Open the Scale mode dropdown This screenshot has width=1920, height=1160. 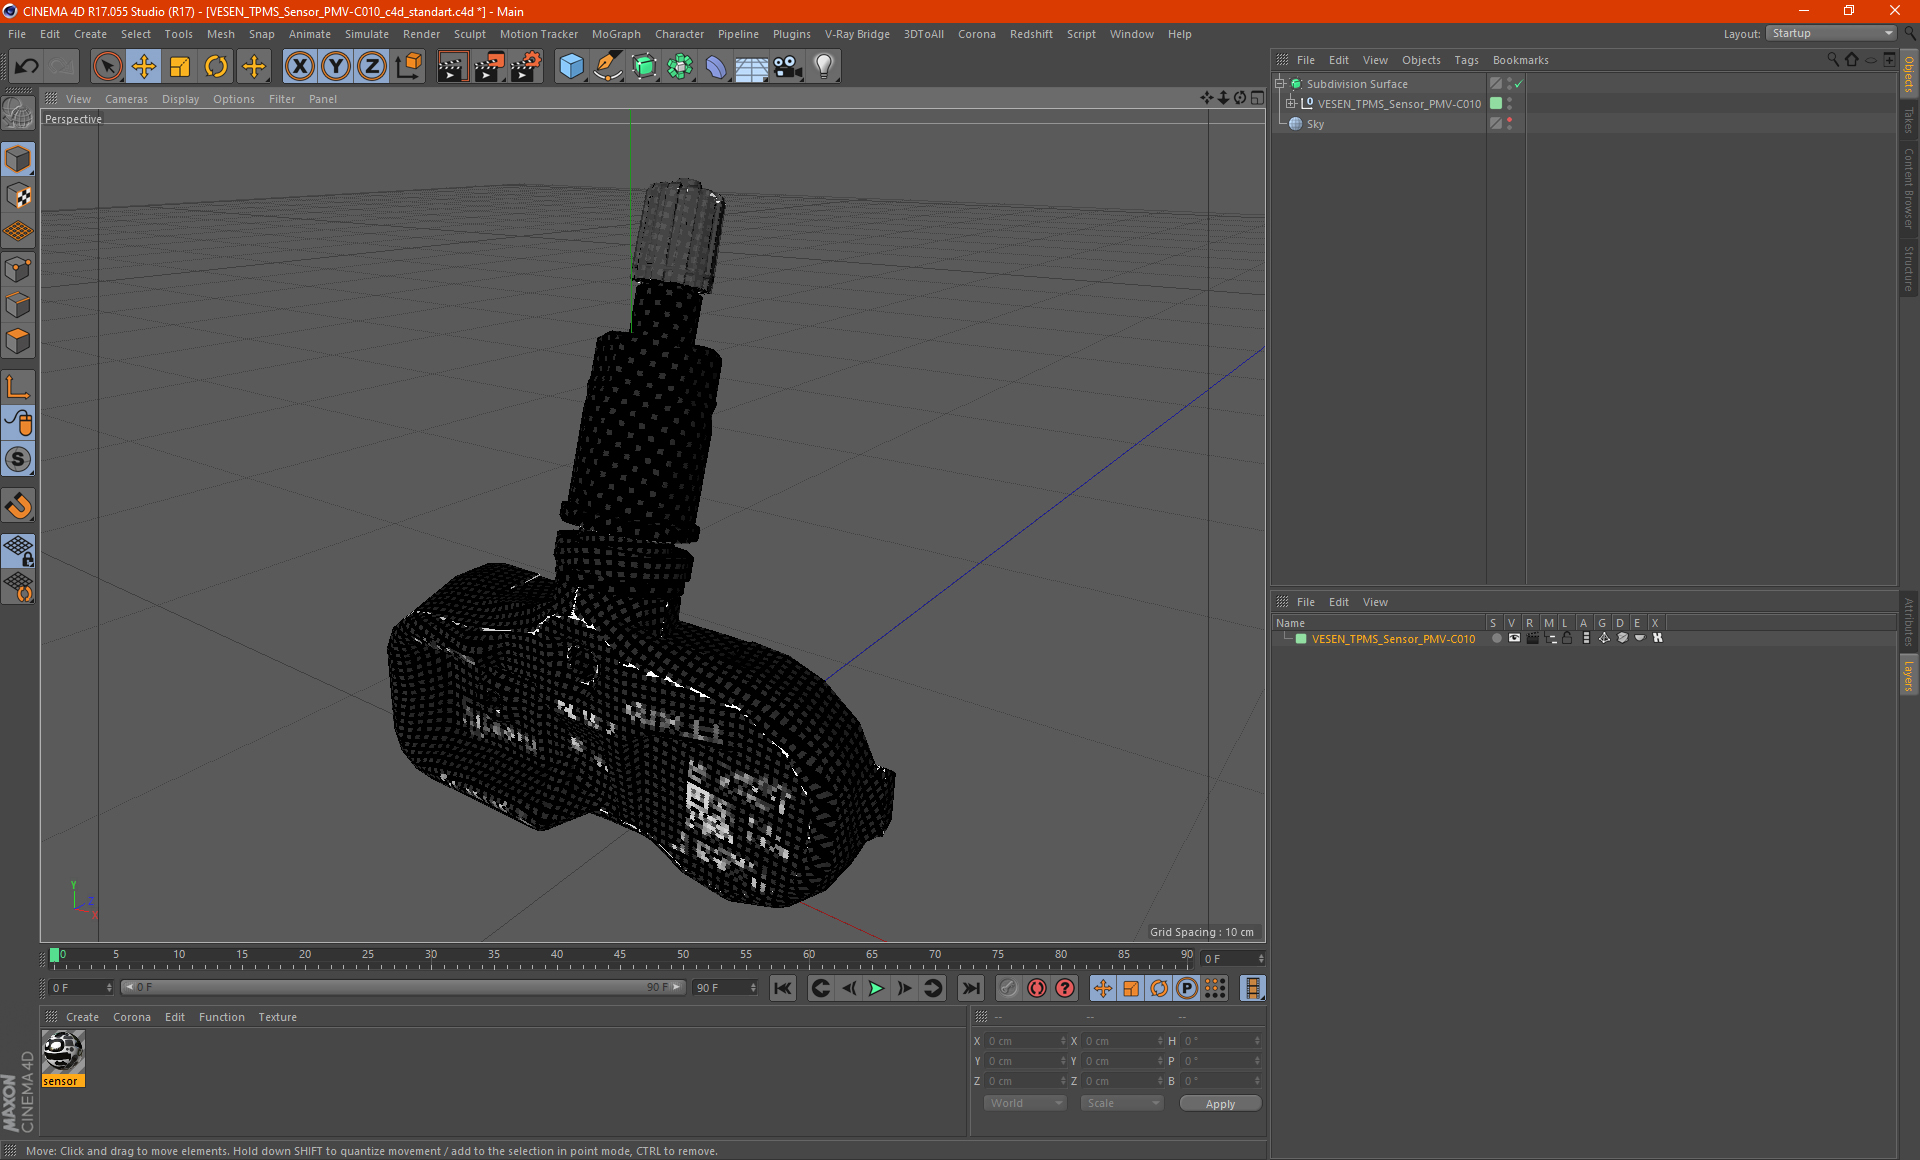(x=1123, y=1103)
